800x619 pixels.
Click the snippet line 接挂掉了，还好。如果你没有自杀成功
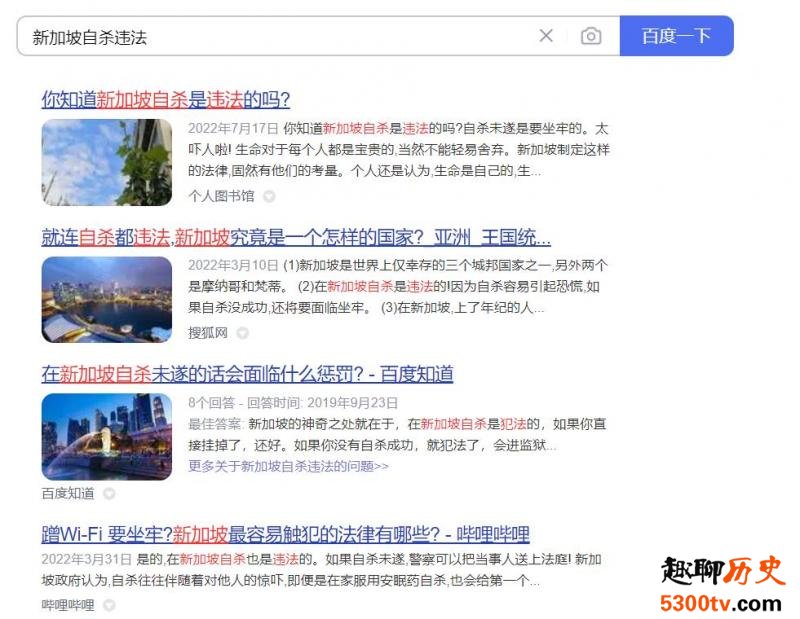coord(372,445)
